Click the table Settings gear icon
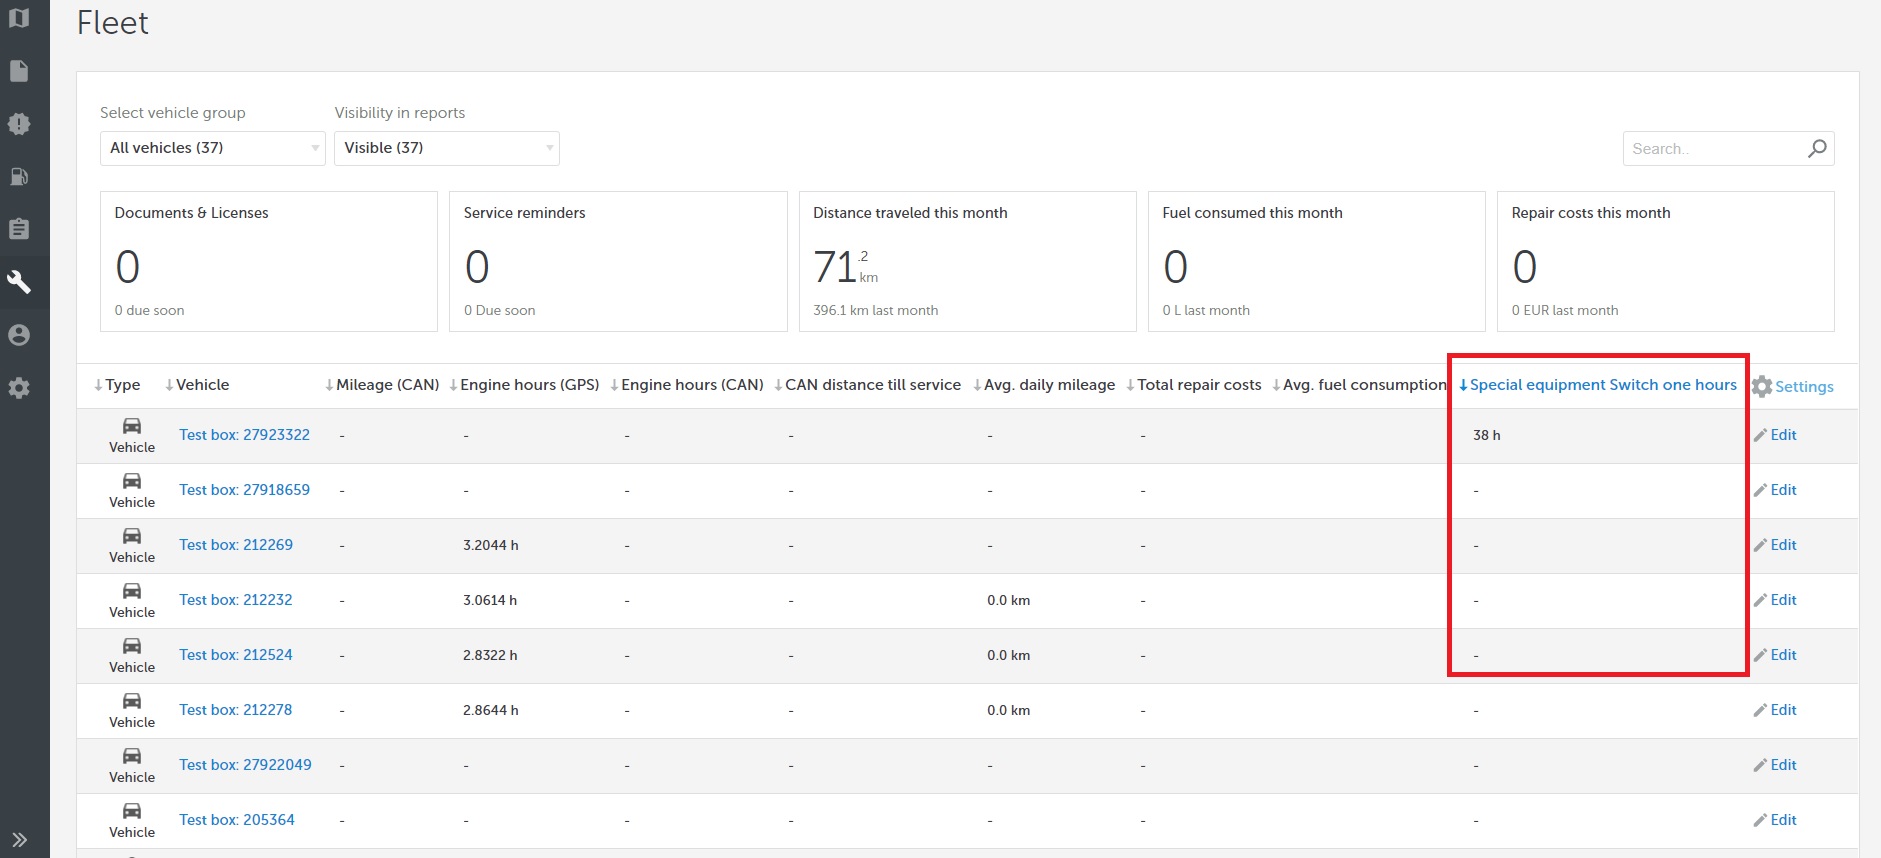1881x858 pixels. pyautogui.click(x=1762, y=386)
